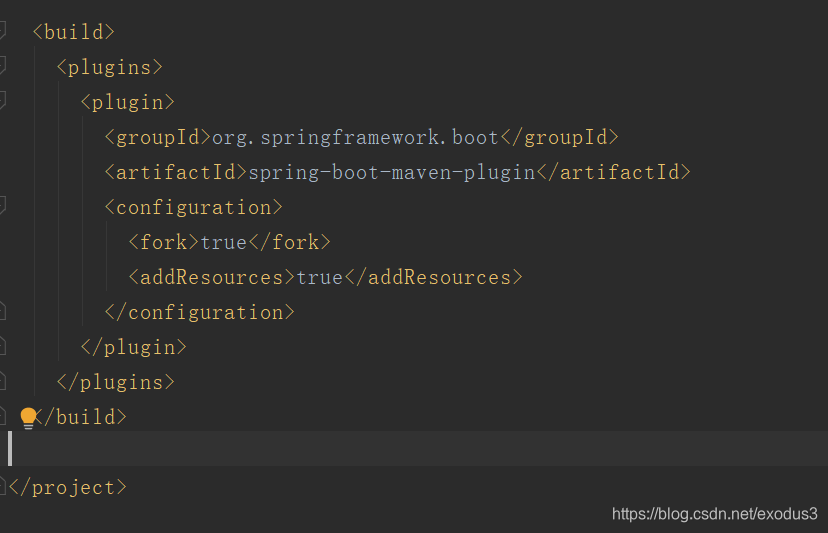Click the yellow lightbulb quick-fix icon

pyautogui.click(x=29, y=418)
